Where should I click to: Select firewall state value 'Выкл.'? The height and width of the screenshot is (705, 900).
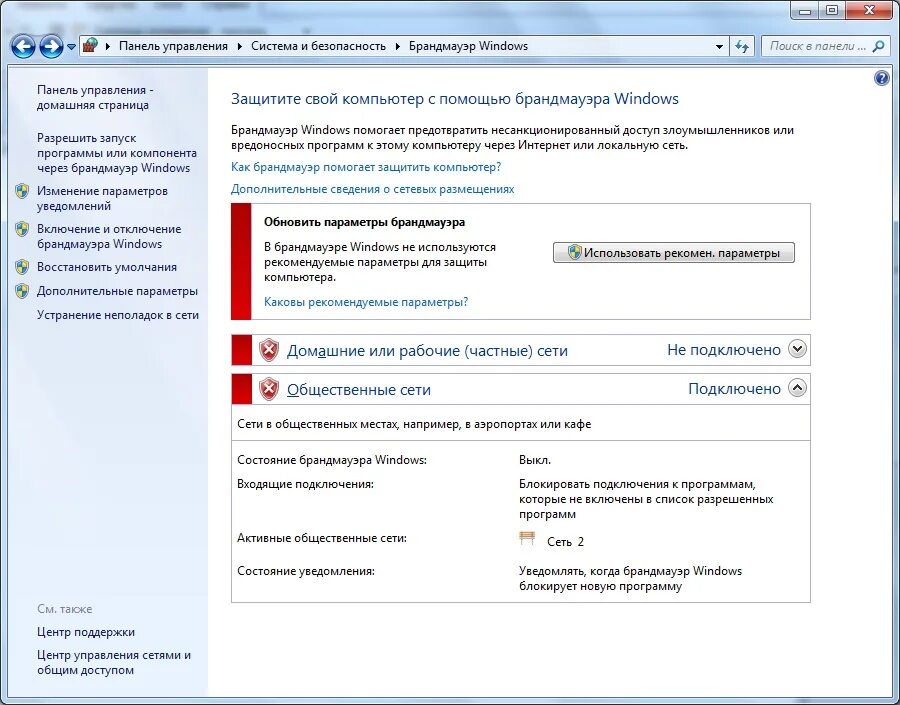[x=535, y=460]
